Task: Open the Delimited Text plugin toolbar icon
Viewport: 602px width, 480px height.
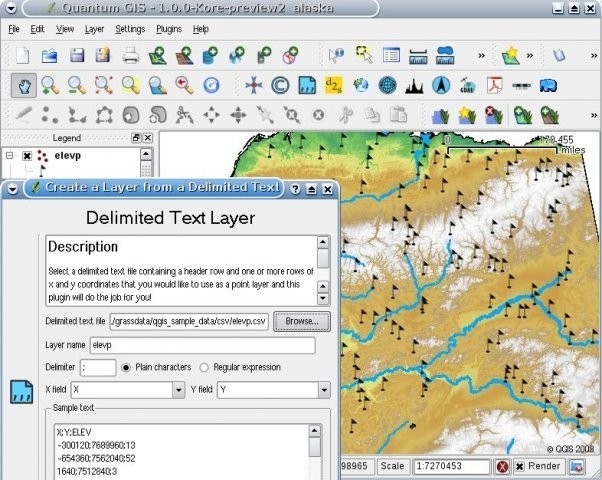Action: pos(307,85)
